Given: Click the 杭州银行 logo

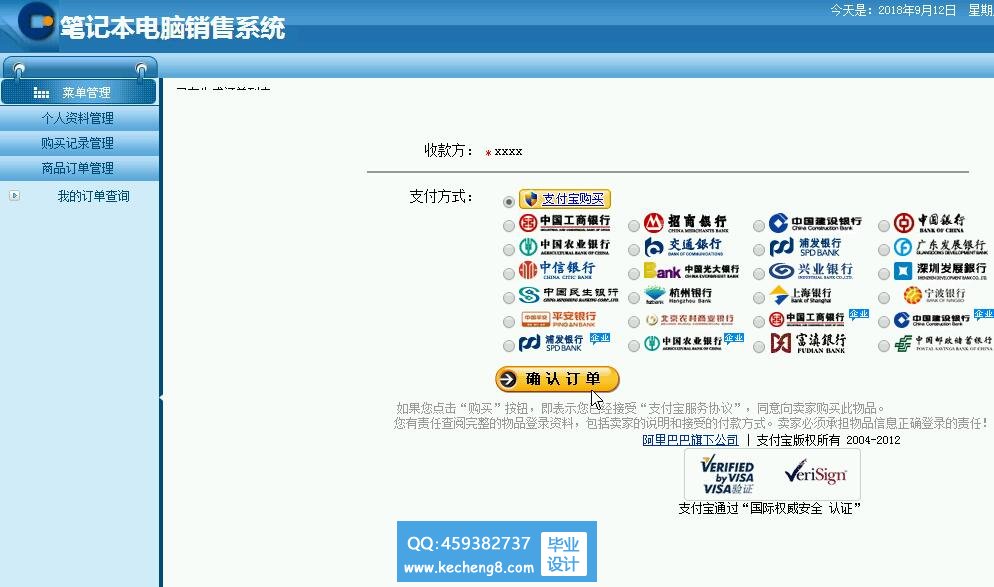Looking at the screenshot, I should click(x=678, y=295).
